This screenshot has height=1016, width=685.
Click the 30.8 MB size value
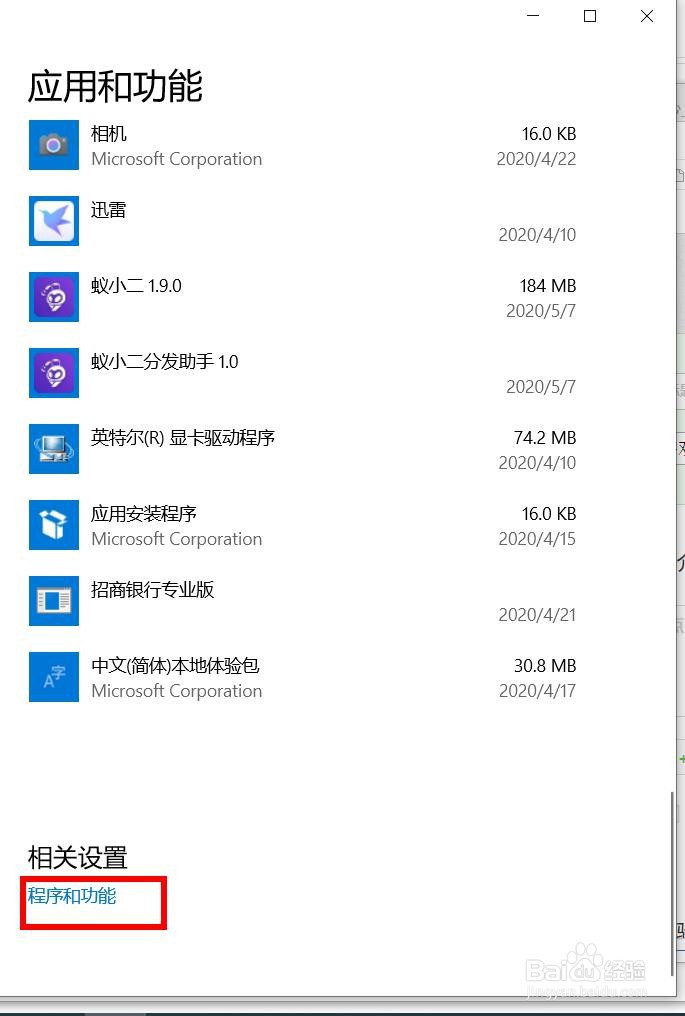pos(545,666)
